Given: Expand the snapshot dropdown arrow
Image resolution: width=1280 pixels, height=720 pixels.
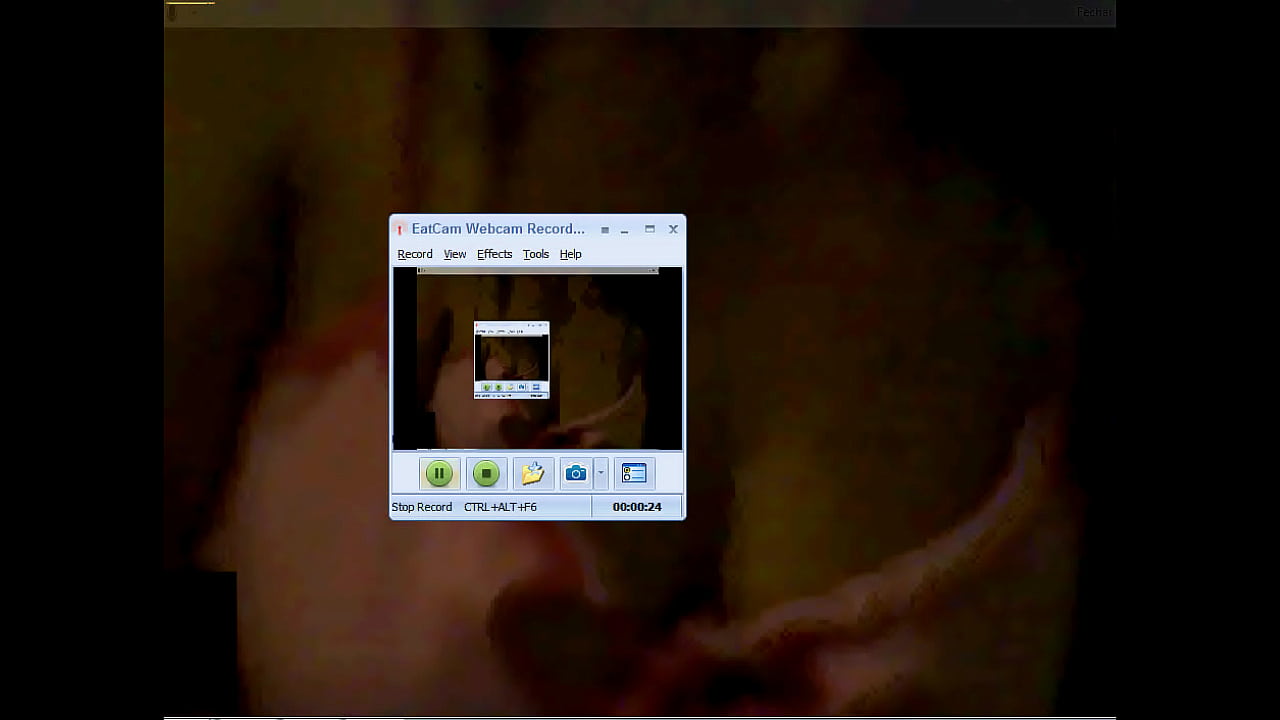Looking at the screenshot, I should (x=600, y=473).
